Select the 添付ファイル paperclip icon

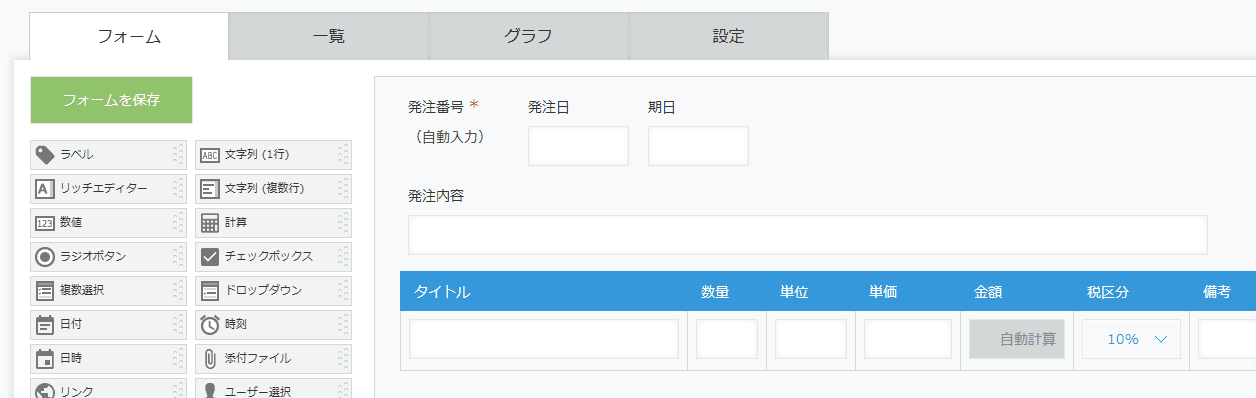coord(210,359)
